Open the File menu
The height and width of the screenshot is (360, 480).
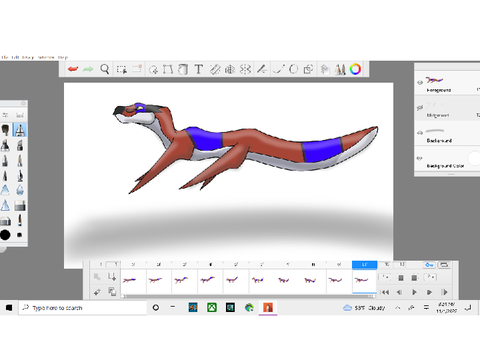[5, 57]
